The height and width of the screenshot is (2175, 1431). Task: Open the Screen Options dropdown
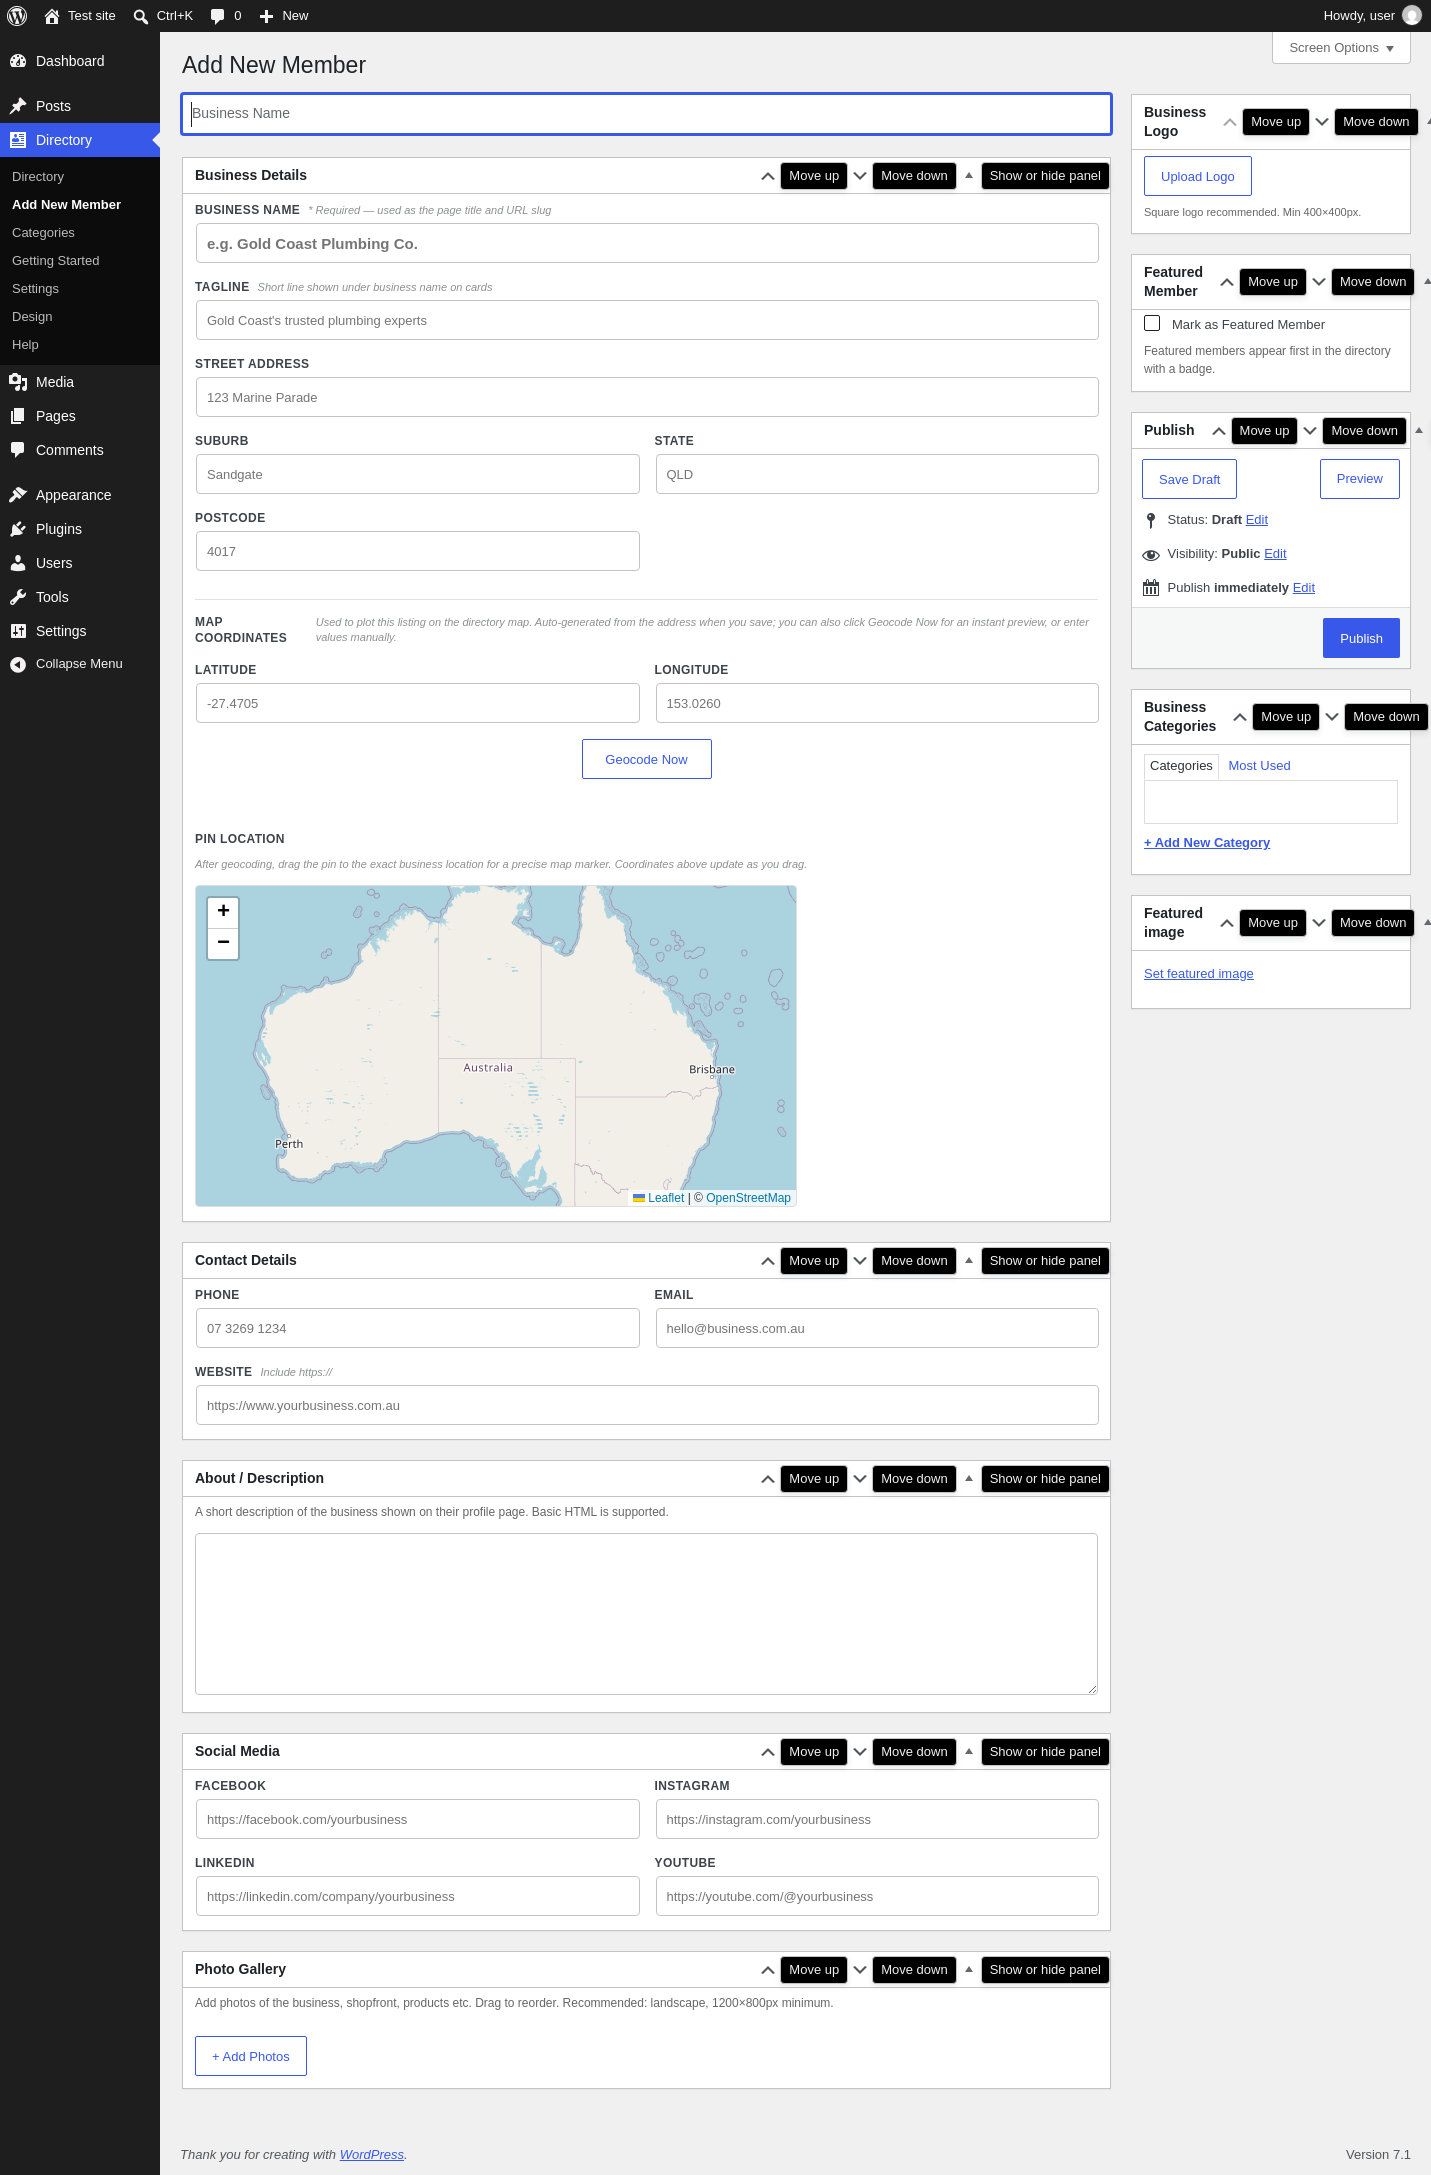[x=1341, y=48]
